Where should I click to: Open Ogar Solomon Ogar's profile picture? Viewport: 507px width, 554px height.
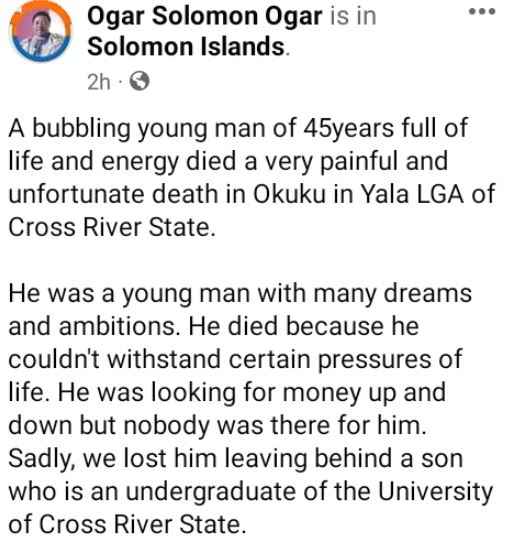pyautogui.click(x=41, y=31)
